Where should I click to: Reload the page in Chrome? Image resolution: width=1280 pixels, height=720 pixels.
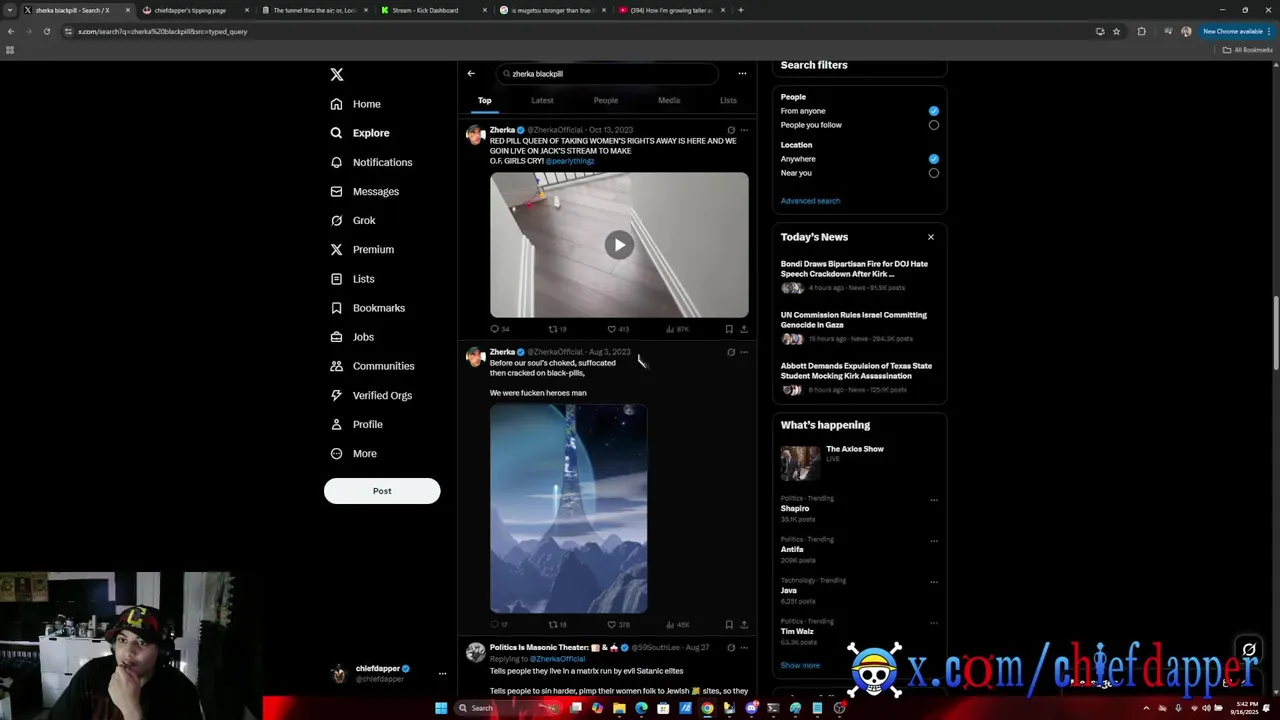46,31
